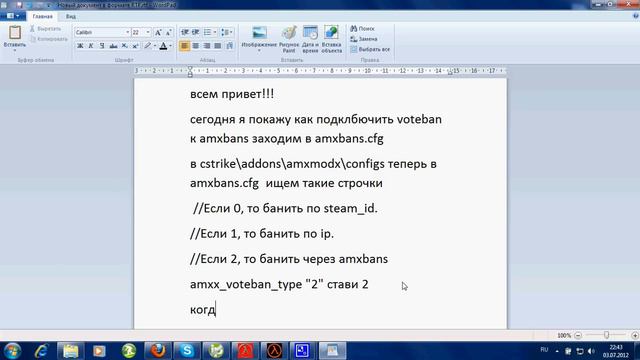Screen dimensions: 640x360
Task: Switch to the Вид ribbon tab
Action: tap(71, 17)
